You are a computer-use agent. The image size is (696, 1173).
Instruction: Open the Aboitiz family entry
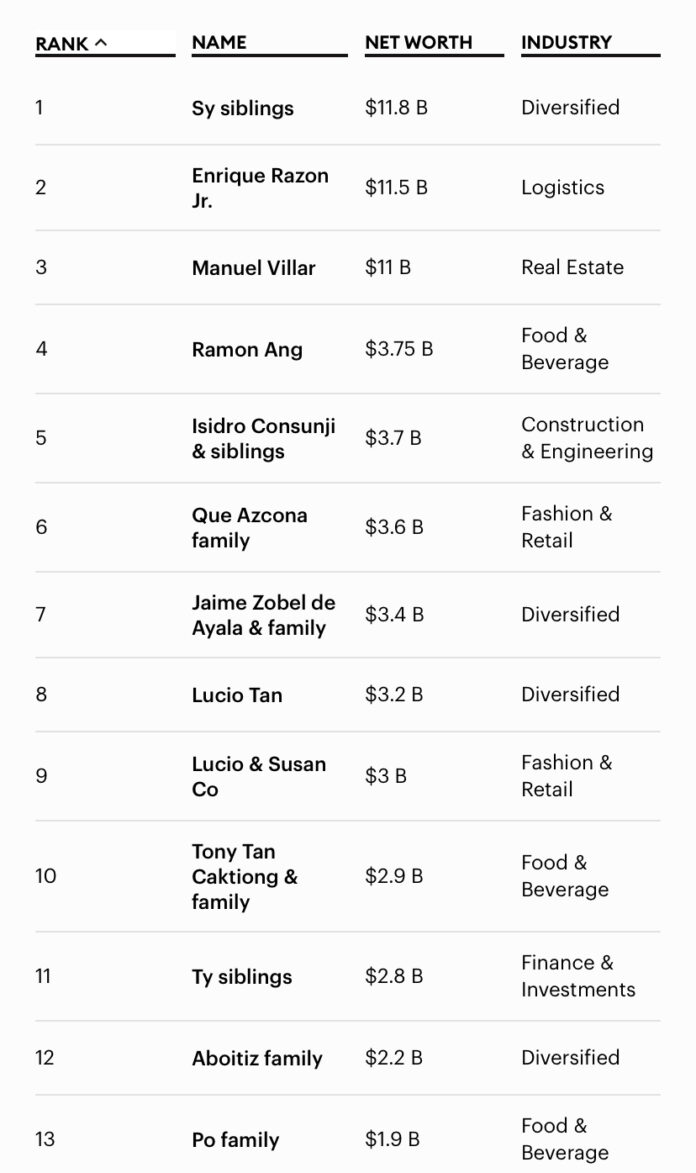(x=257, y=1059)
